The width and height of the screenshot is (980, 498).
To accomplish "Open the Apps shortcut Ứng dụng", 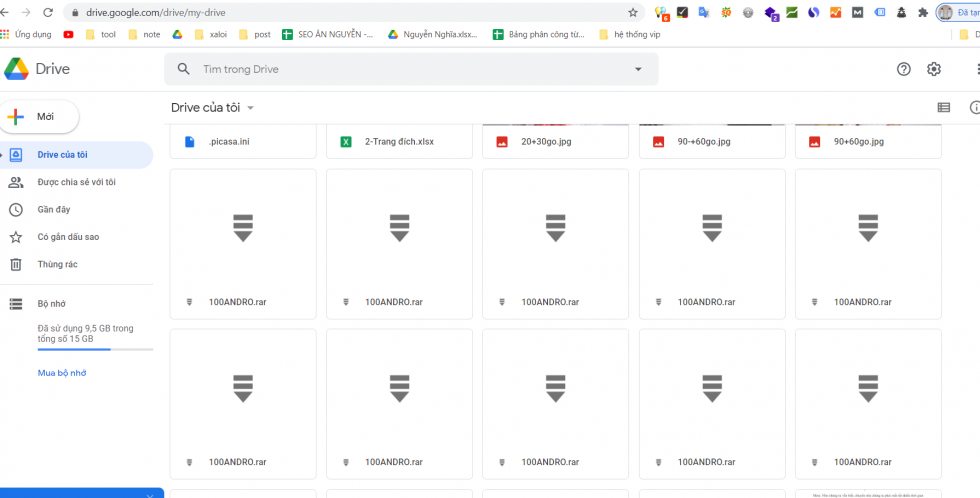I will click(26, 35).
